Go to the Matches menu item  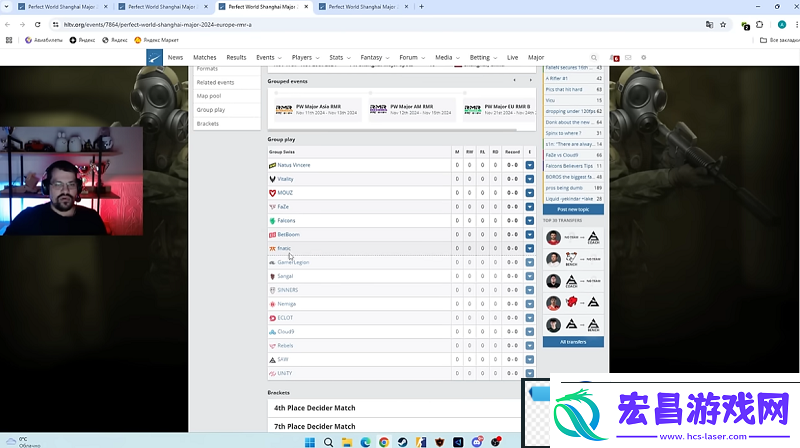click(205, 58)
